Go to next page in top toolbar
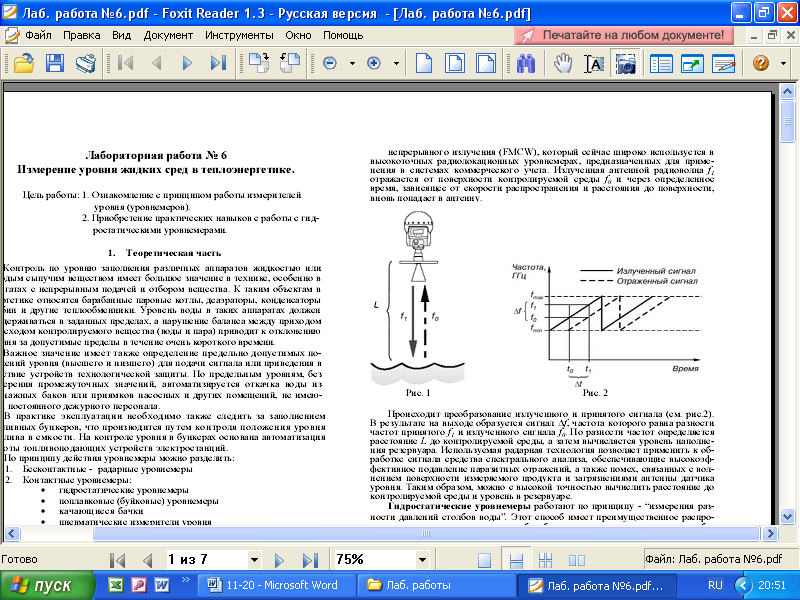Viewport: 800px width, 600px height. pyautogui.click(x=187, y=64)
